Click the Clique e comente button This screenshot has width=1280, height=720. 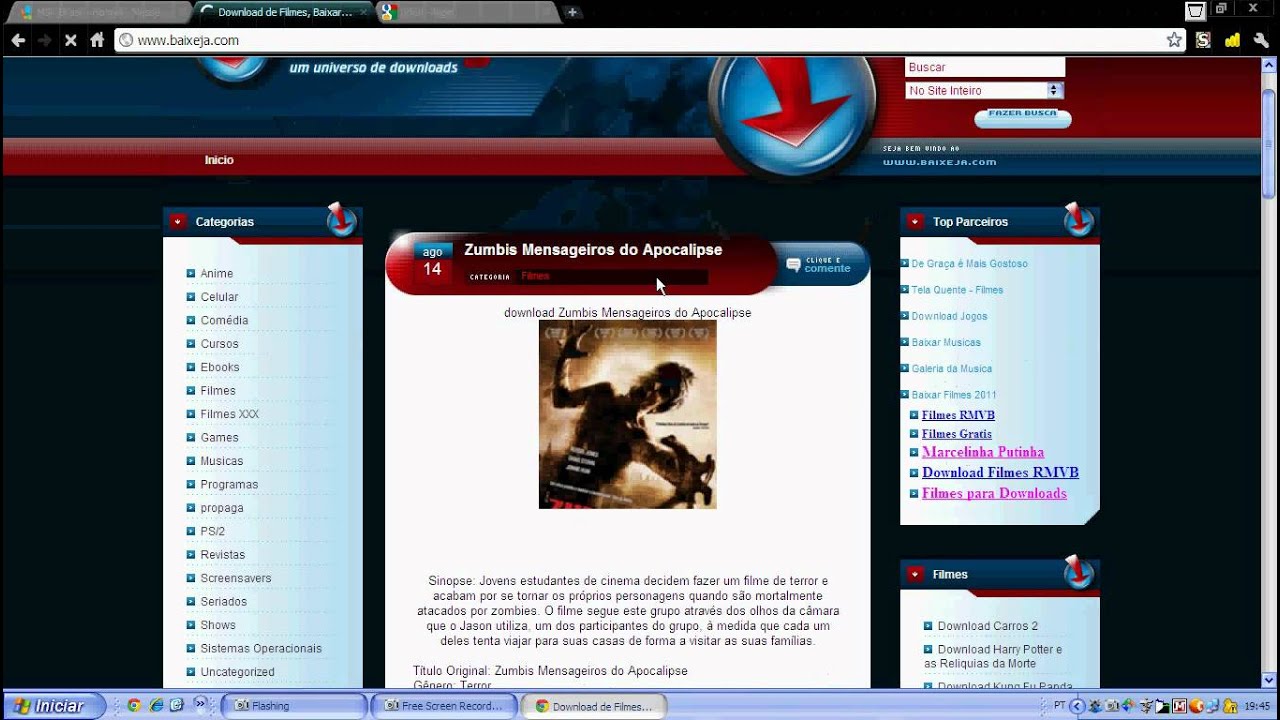[819, 264]
